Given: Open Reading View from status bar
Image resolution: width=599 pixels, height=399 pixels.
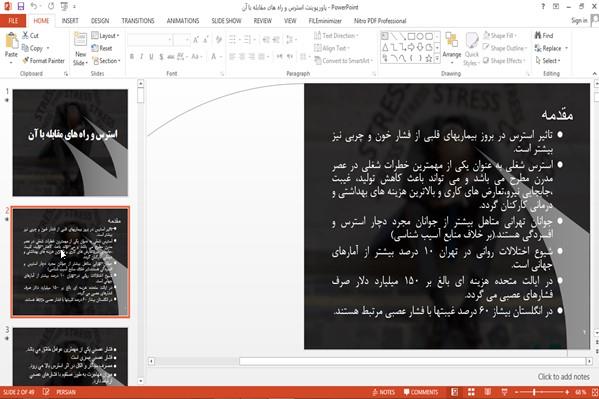Looking at the screenshot, I should tap(488, 392).
